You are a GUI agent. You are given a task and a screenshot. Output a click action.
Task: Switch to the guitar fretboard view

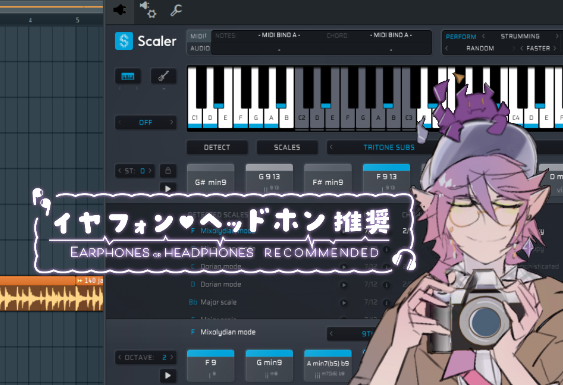[163, 76]
